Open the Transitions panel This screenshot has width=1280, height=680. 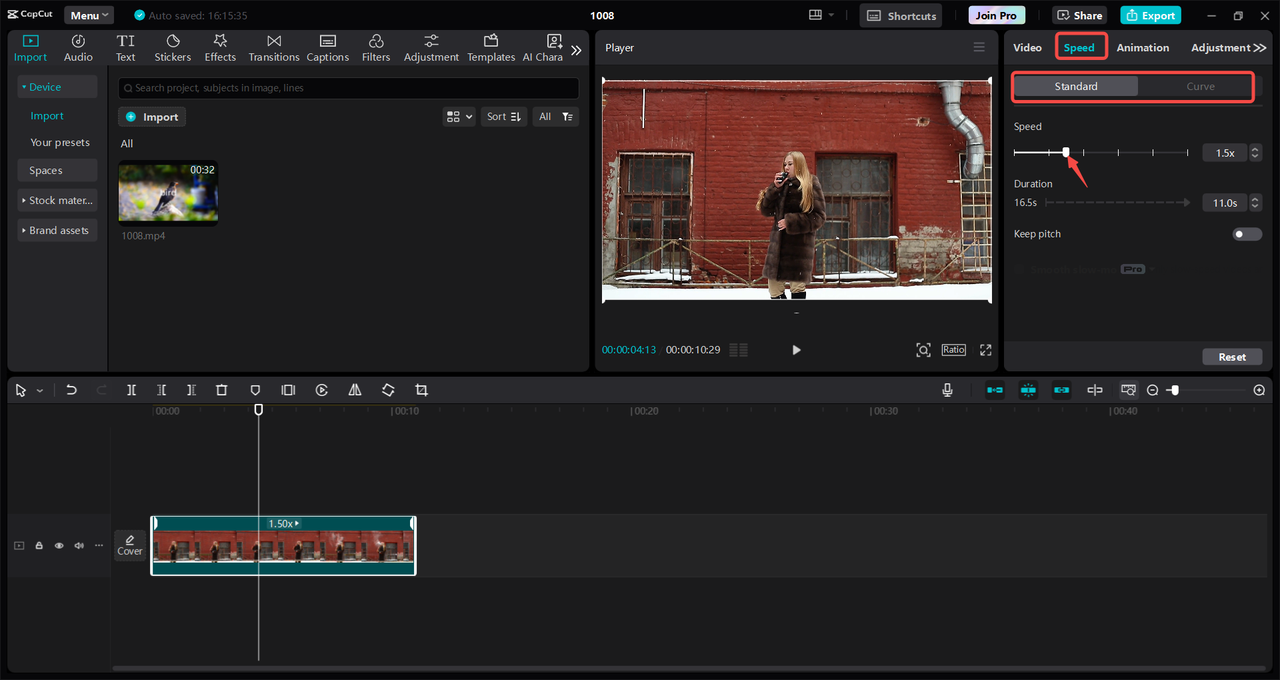tap(274, 48)
